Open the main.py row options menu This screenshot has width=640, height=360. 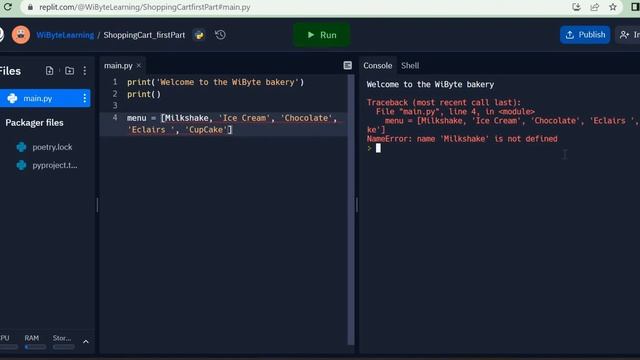(84, 98)
